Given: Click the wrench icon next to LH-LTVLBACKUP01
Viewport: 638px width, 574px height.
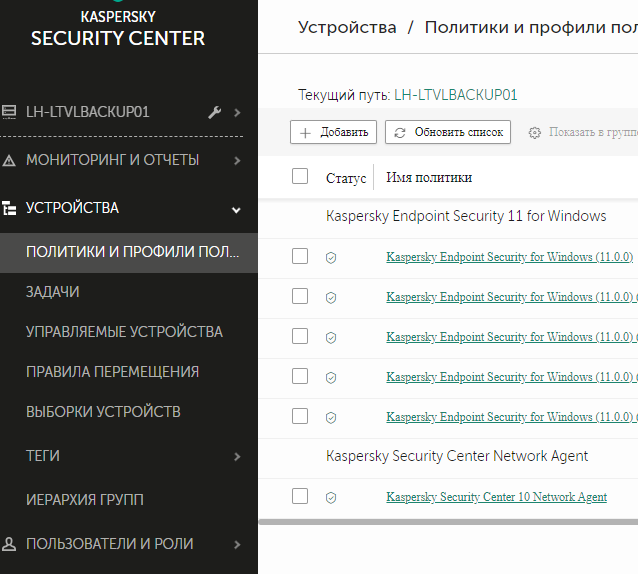Looking at the screenshot, I should [214, 112].
